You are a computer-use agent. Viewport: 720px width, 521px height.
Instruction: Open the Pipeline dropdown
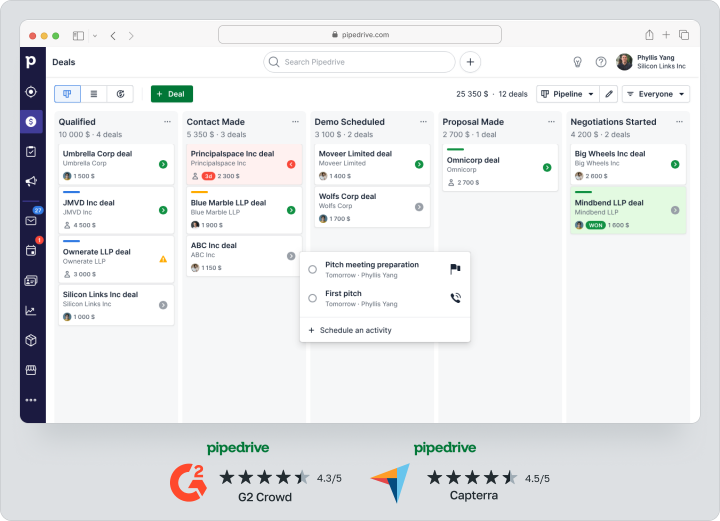pos(568,94)
